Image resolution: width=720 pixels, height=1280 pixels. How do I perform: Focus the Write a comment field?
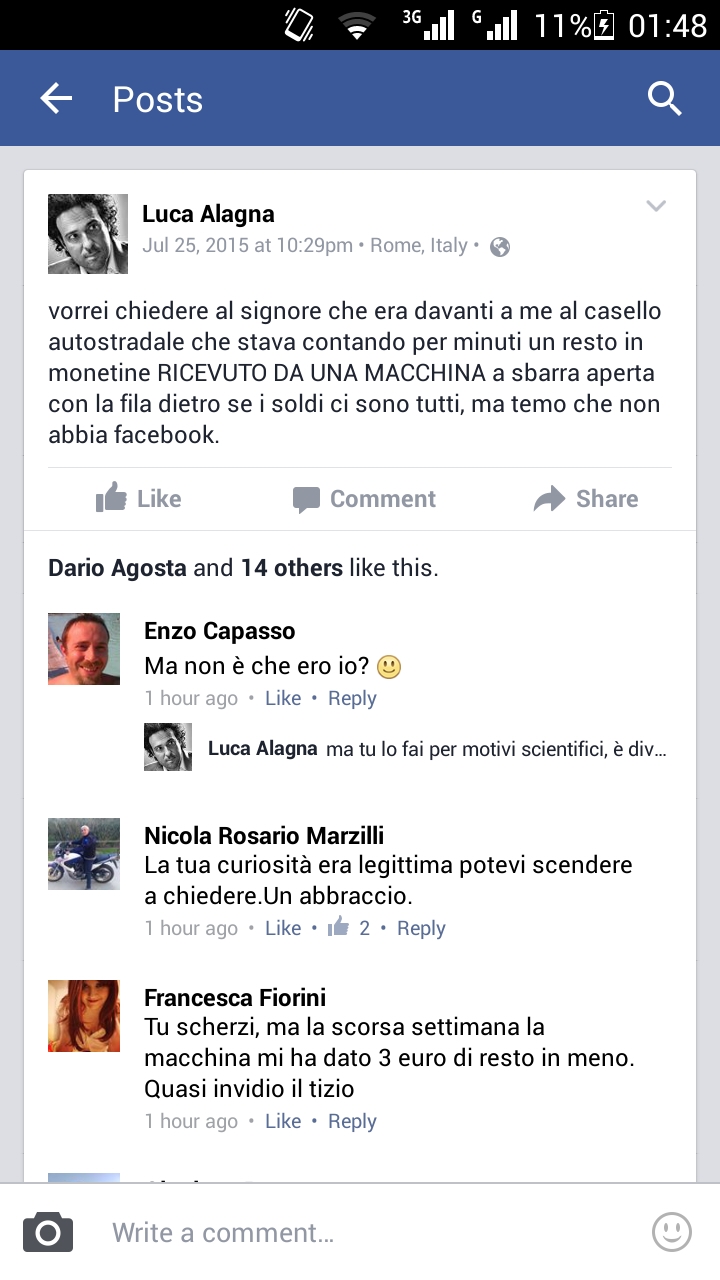click(x=370, y=1232)
